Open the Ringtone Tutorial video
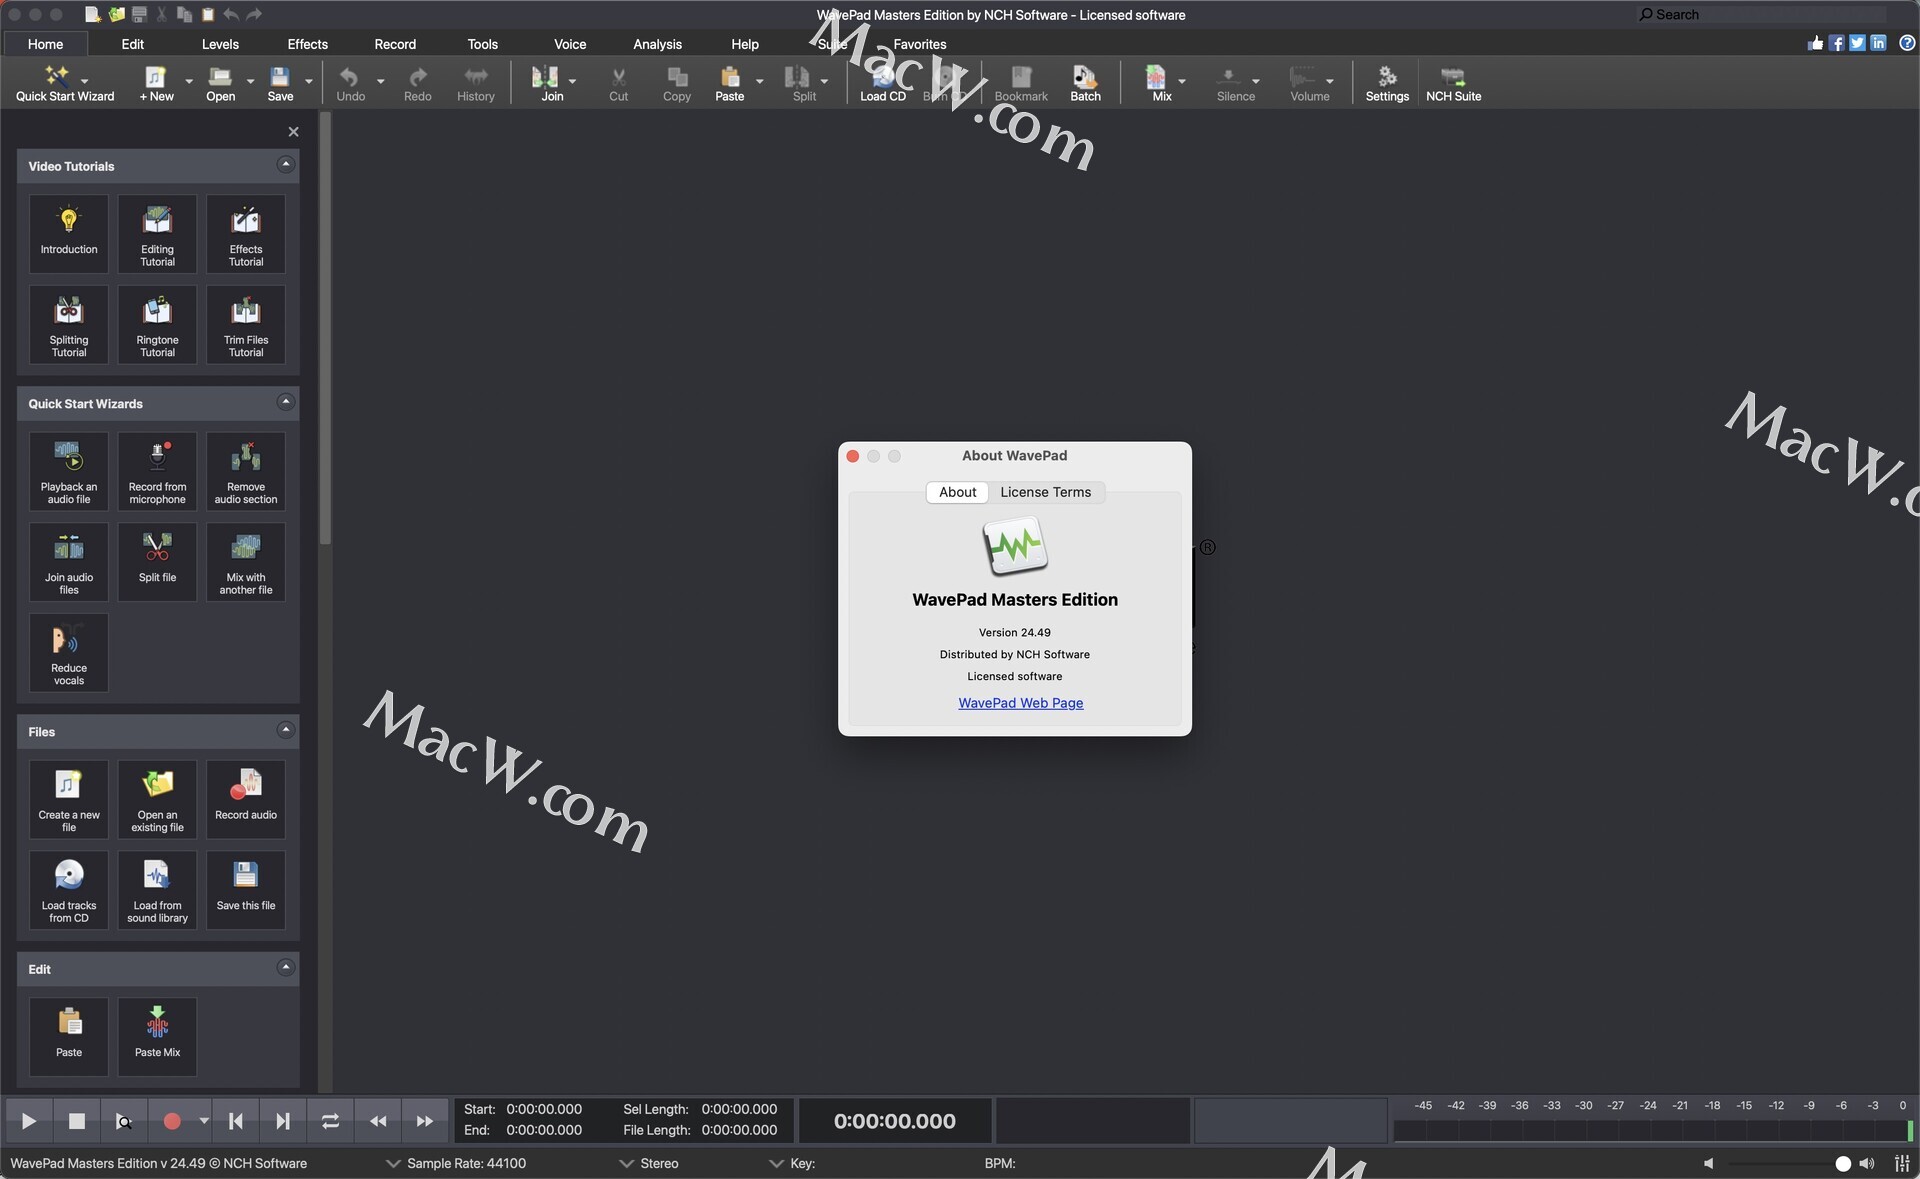Image resolution: width=1920 pixels, height=1179 pixels. 157,325
